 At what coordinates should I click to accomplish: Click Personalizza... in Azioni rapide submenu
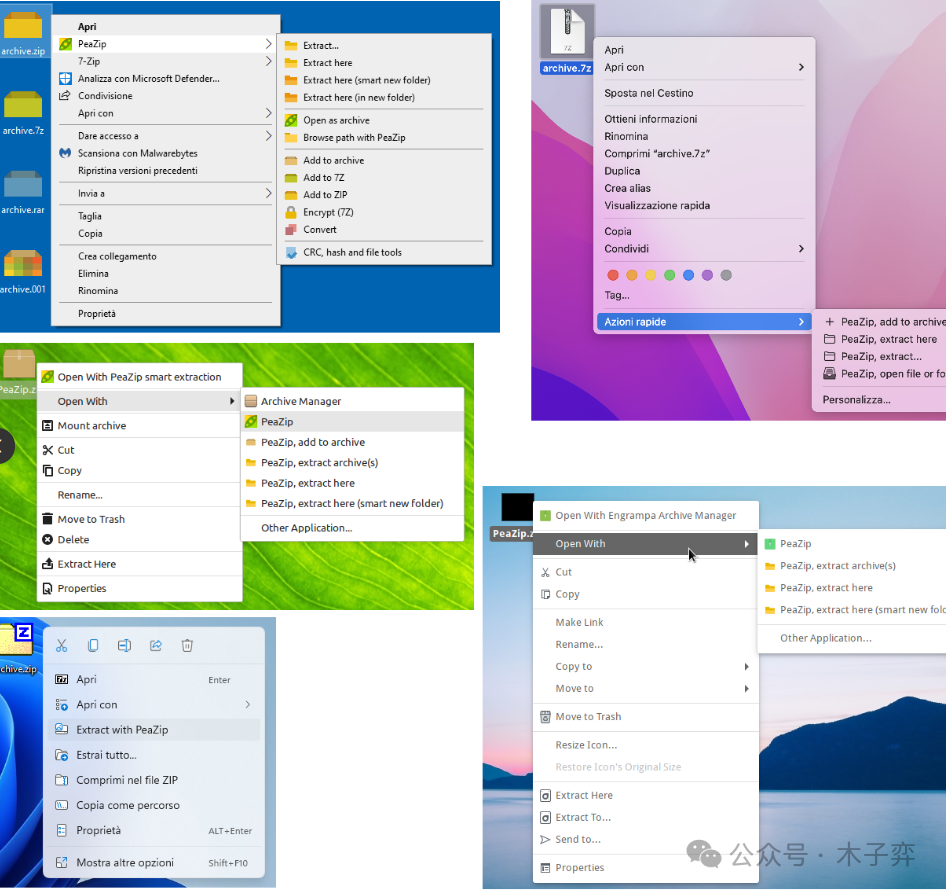tap(856, 400)
